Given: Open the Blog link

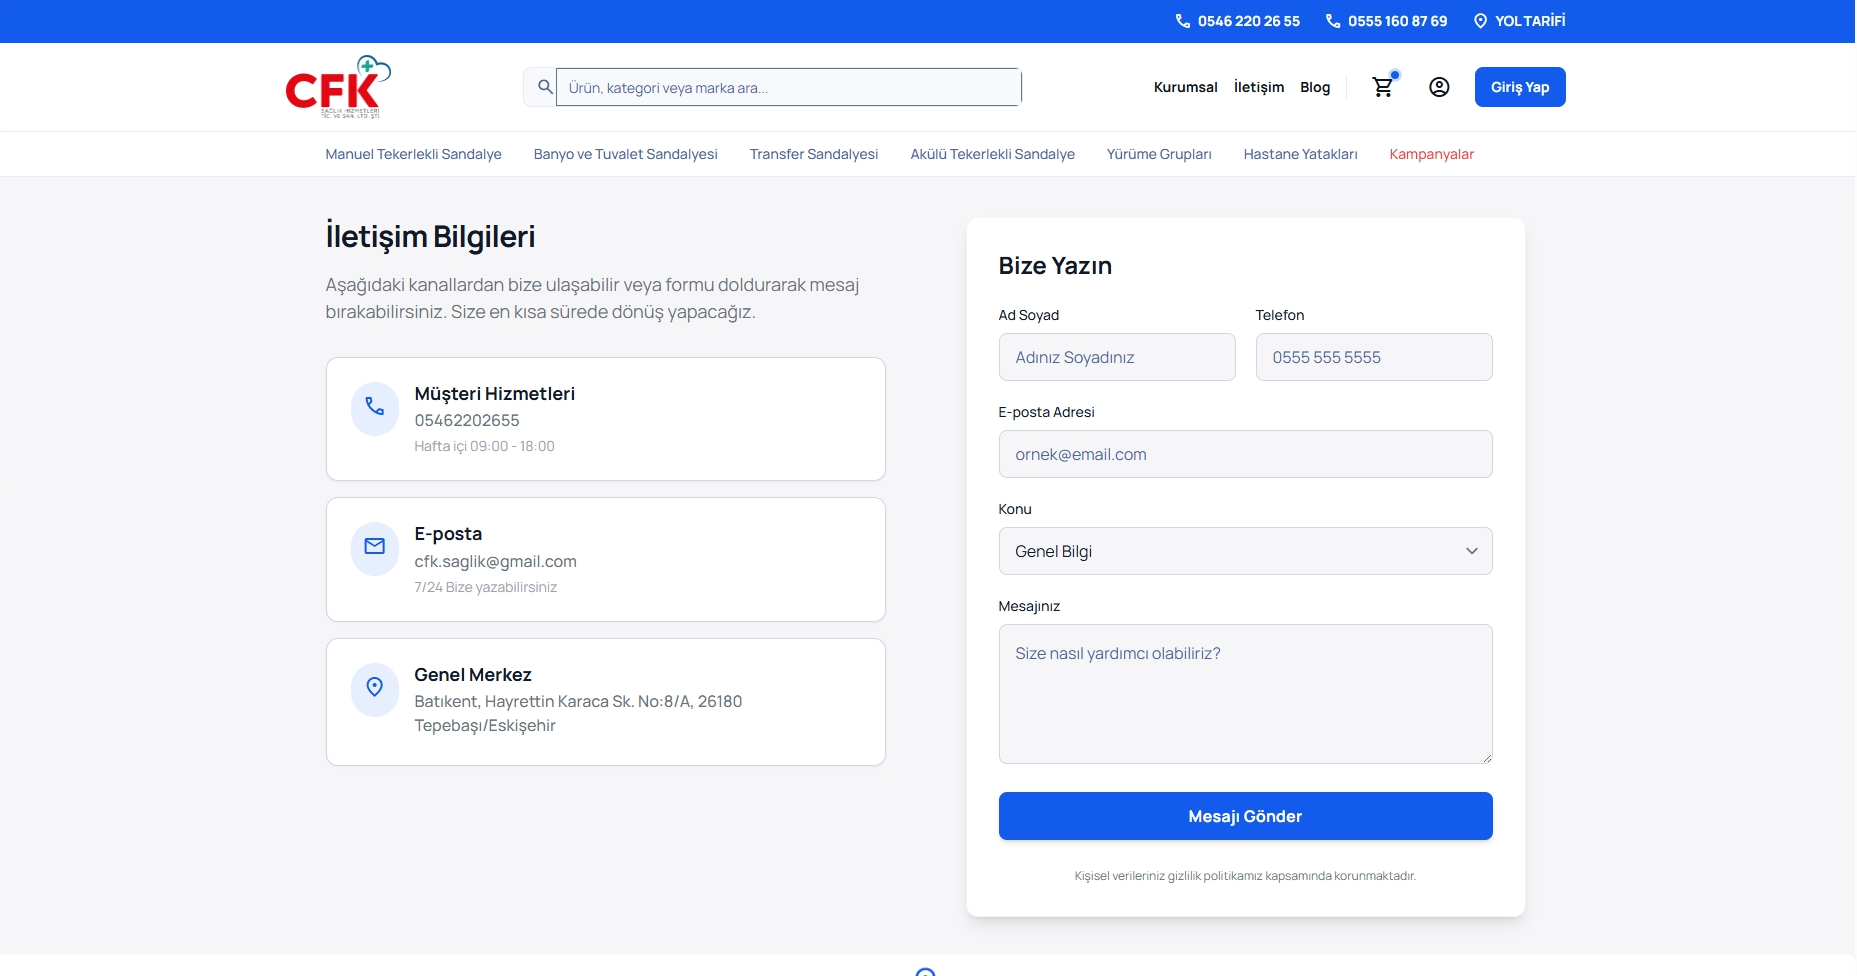Looking at the screenshot, I should (x=1314, y=87).
